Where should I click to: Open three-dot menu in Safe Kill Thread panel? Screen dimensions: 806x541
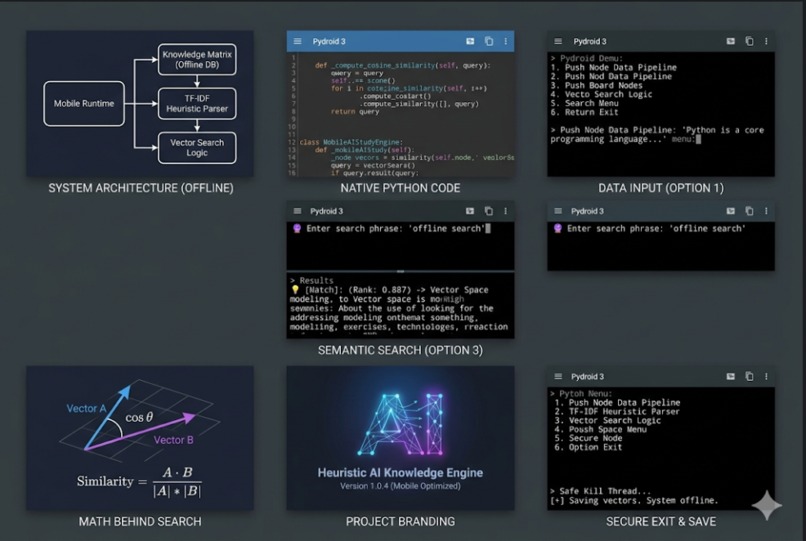coord(766,376)
